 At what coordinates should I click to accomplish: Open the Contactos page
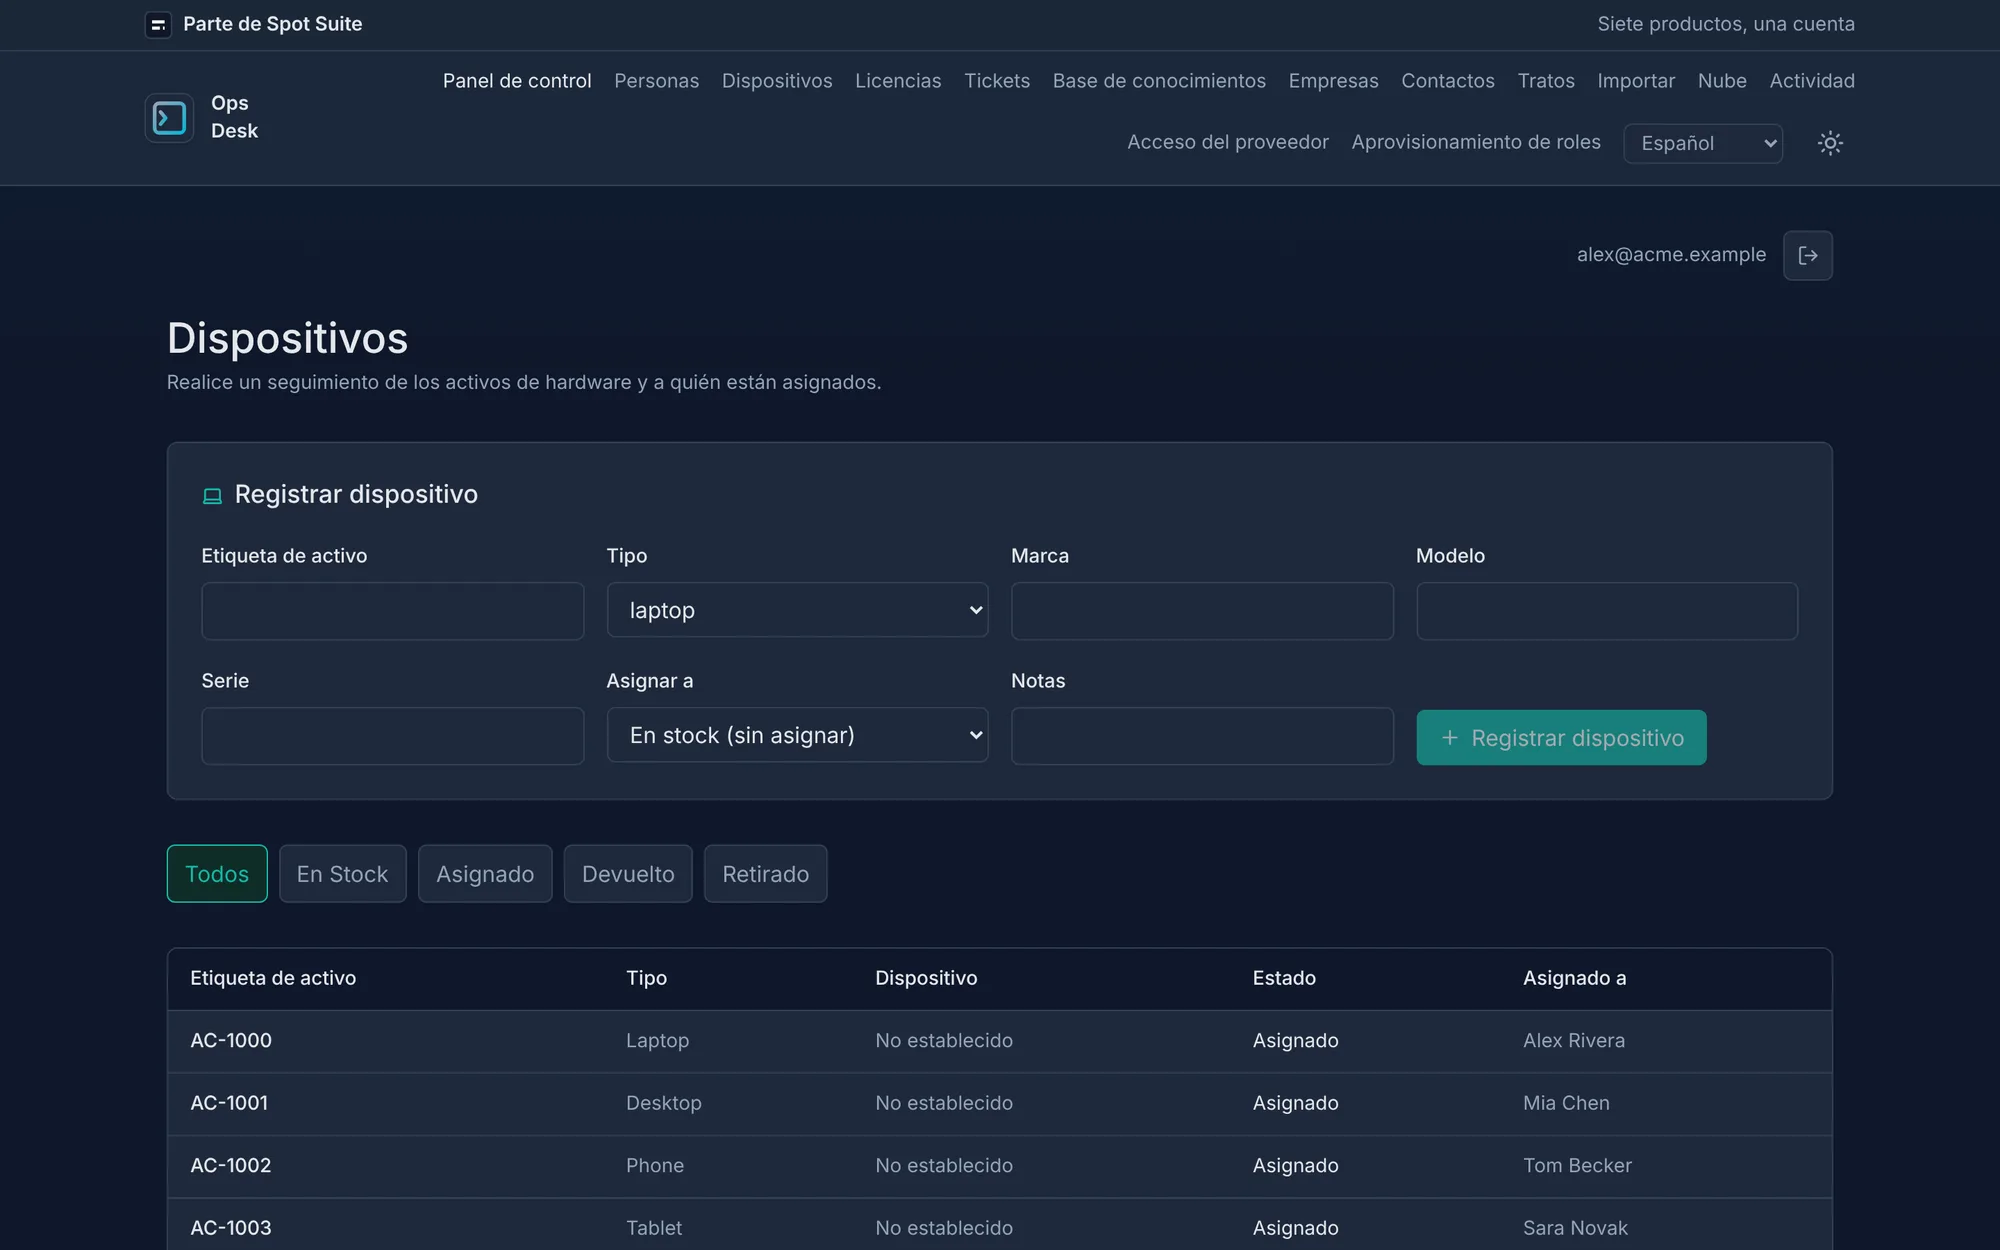coord(1448,81)
